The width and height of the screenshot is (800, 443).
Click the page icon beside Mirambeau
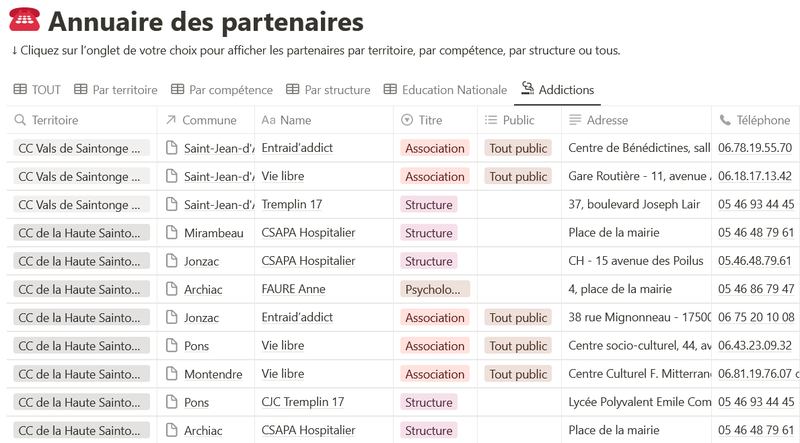[x=169, y=233]
